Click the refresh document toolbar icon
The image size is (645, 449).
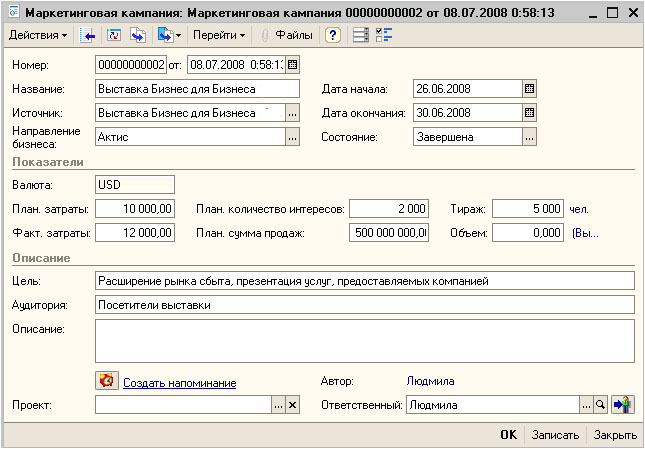[x=114, y=35]
